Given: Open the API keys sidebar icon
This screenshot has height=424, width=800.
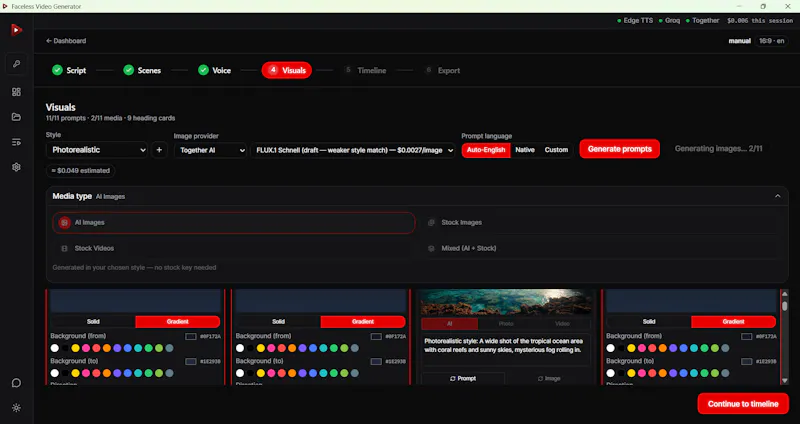Looking at the screenshot, I should (x=16, y=64).
